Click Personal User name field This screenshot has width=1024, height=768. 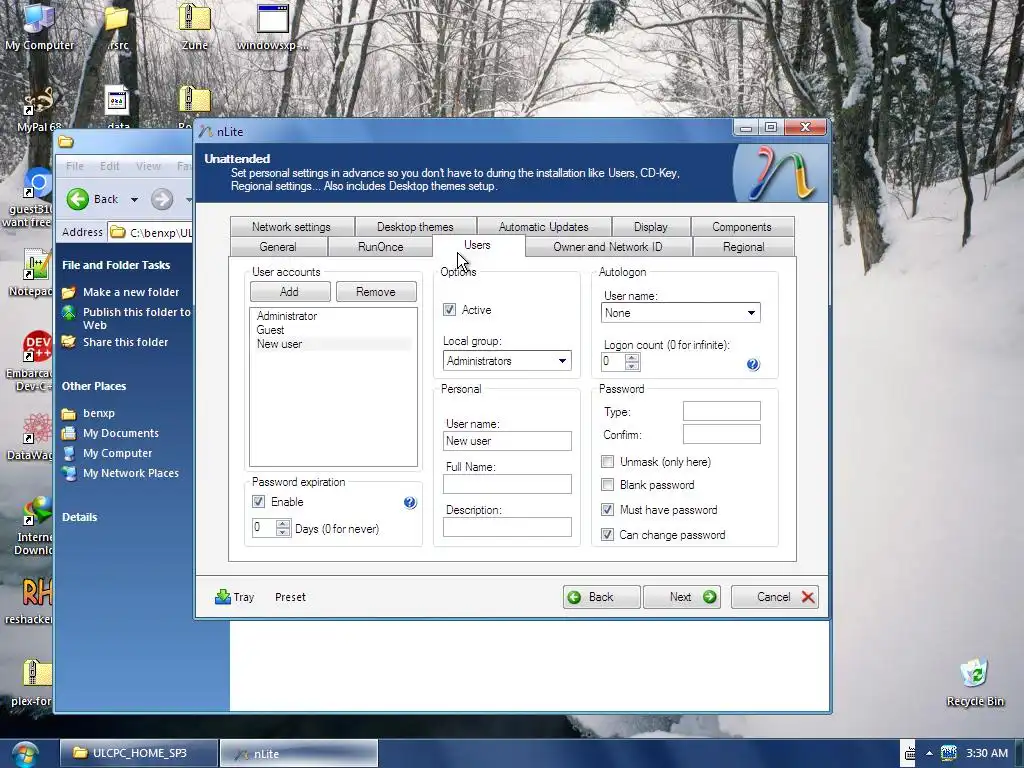click(x=507, y=441)
